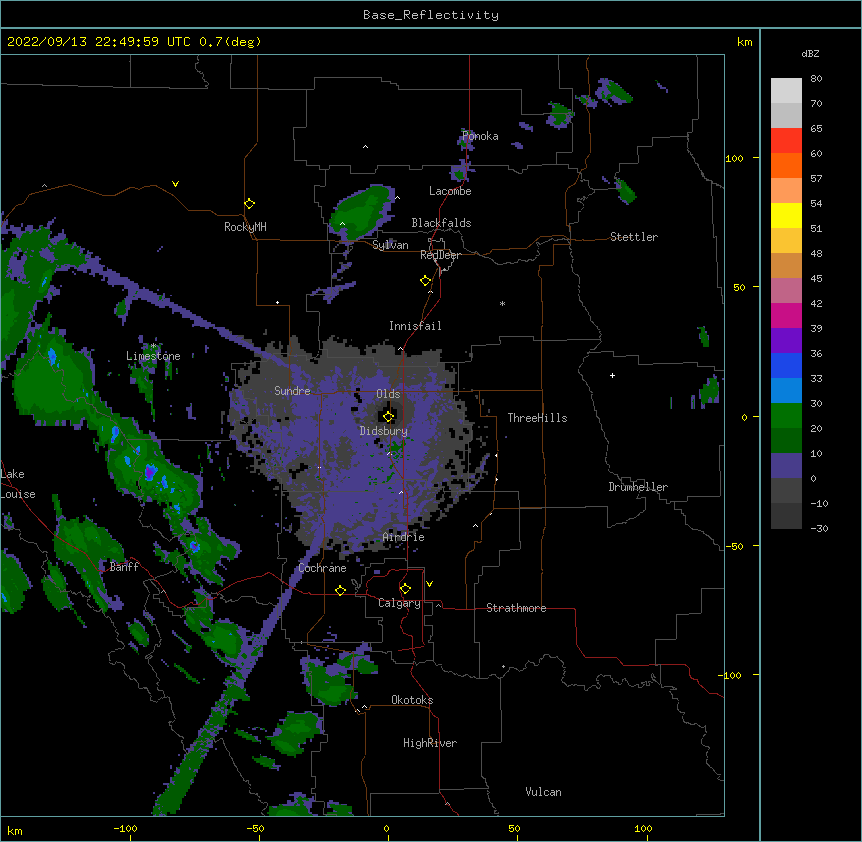
Task: Click the Ponoka city label
Action: click(480, 136)
